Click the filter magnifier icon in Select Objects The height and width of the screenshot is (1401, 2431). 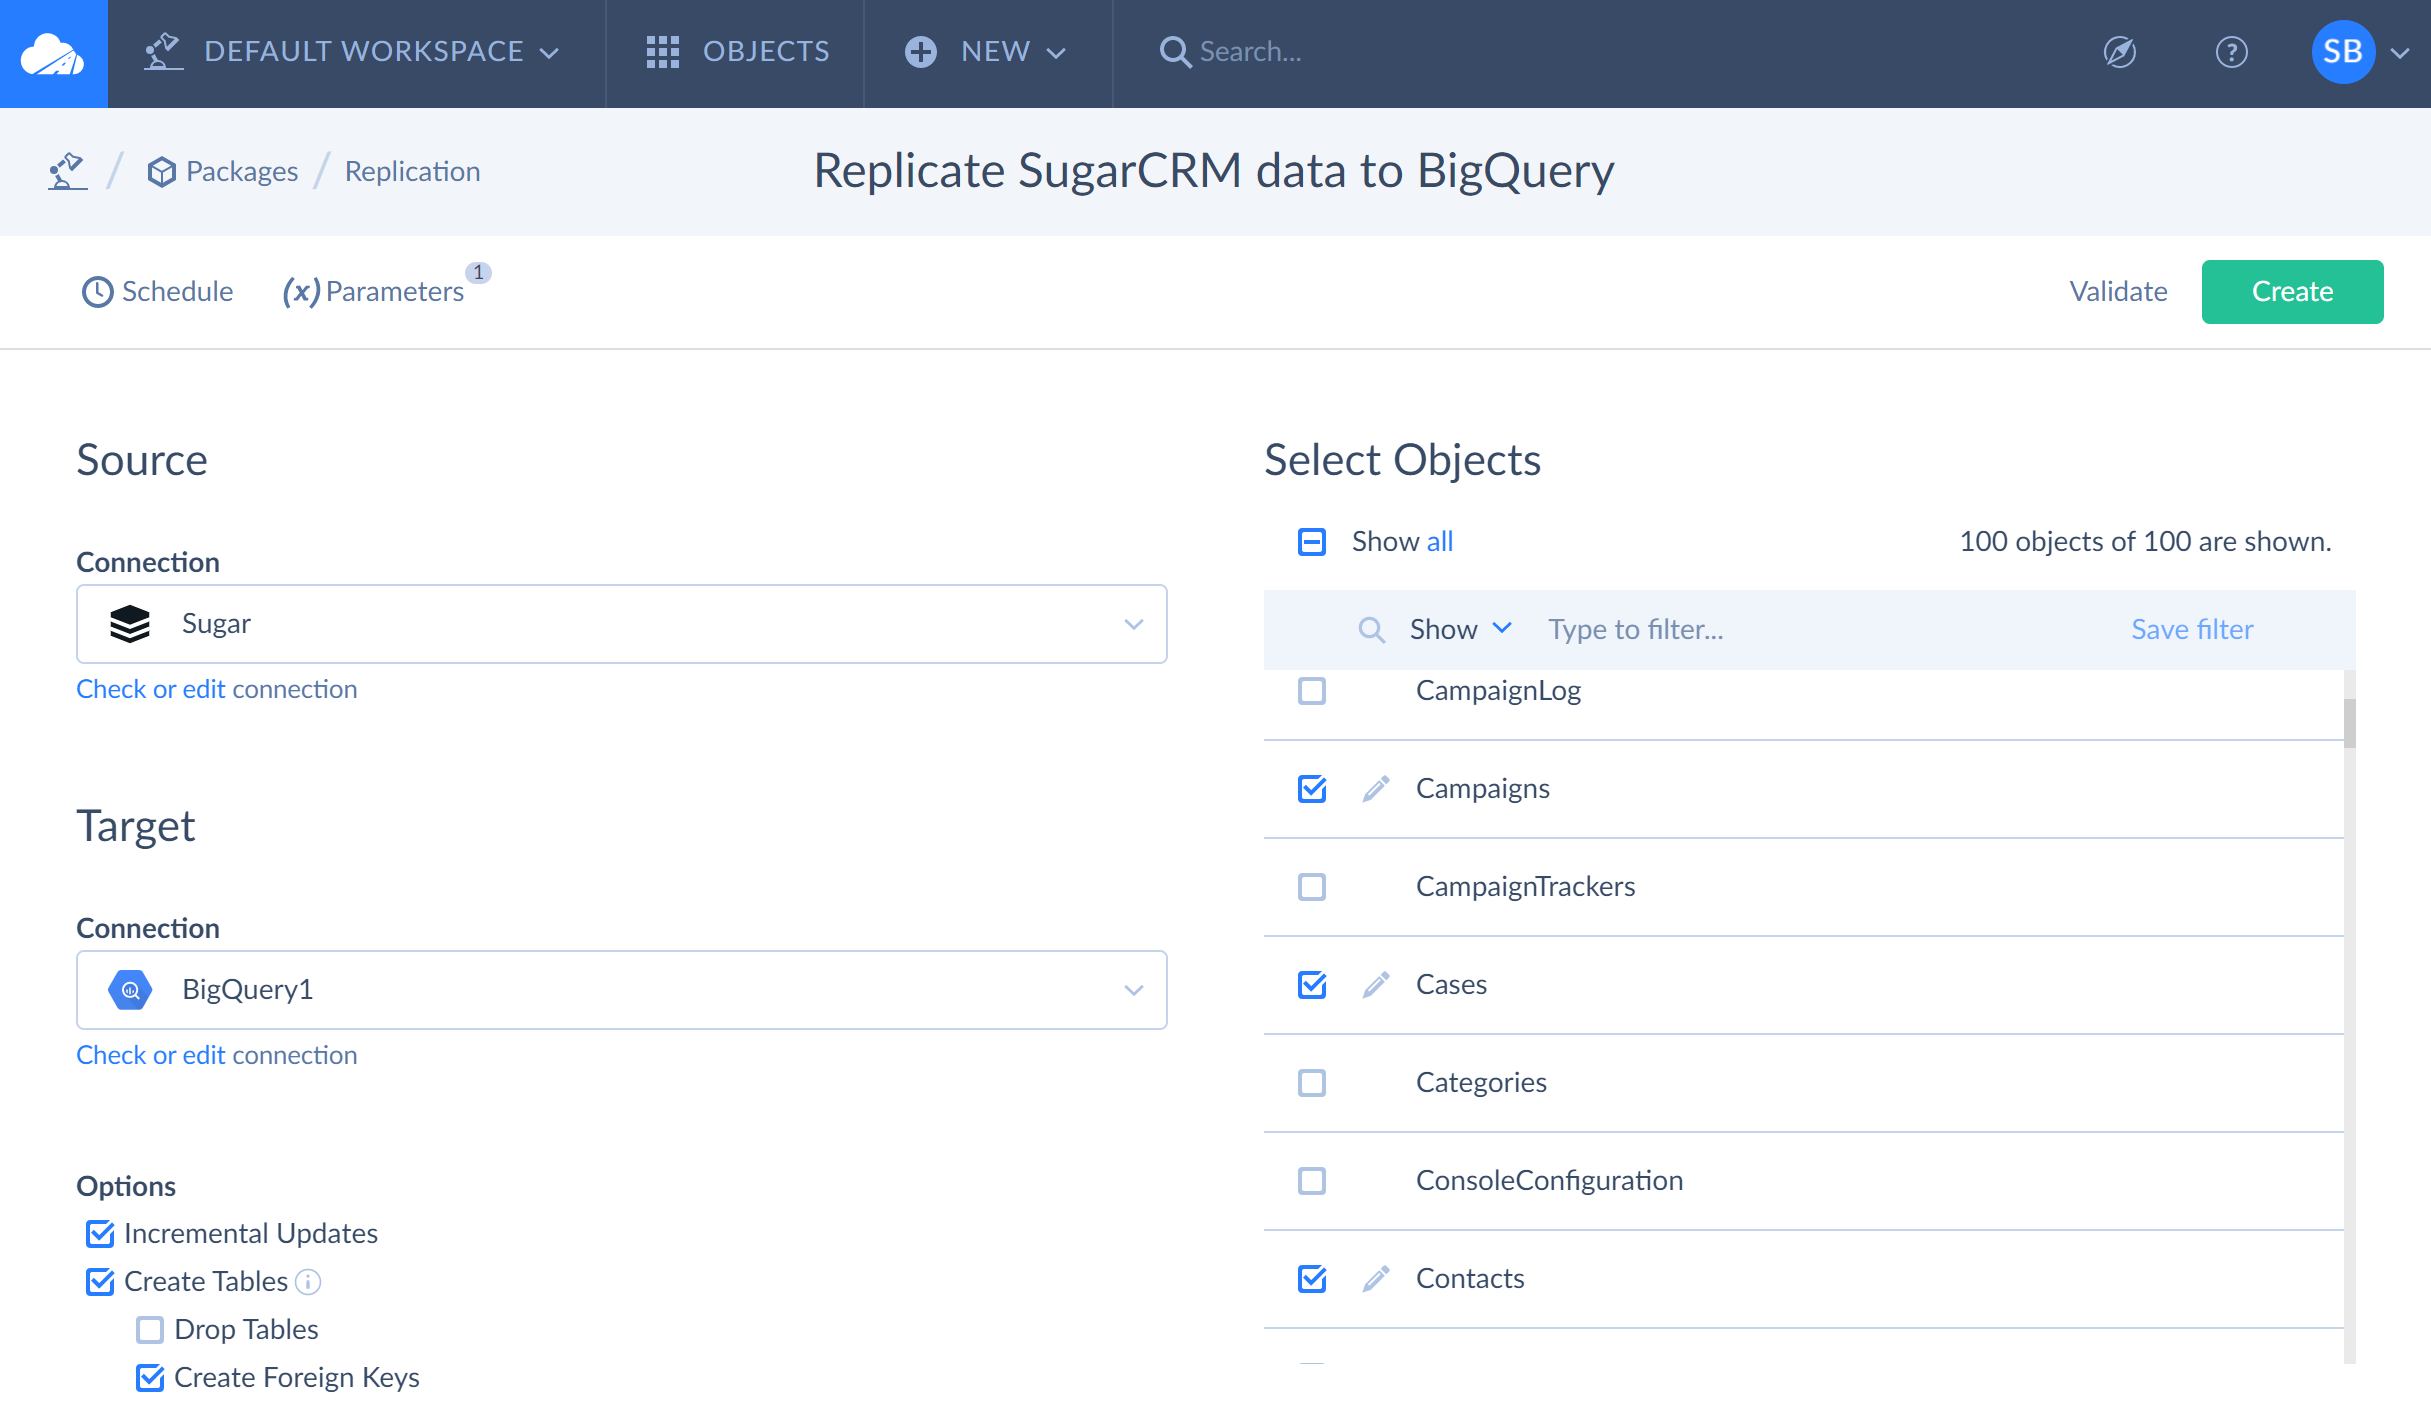coord(1371,630)
